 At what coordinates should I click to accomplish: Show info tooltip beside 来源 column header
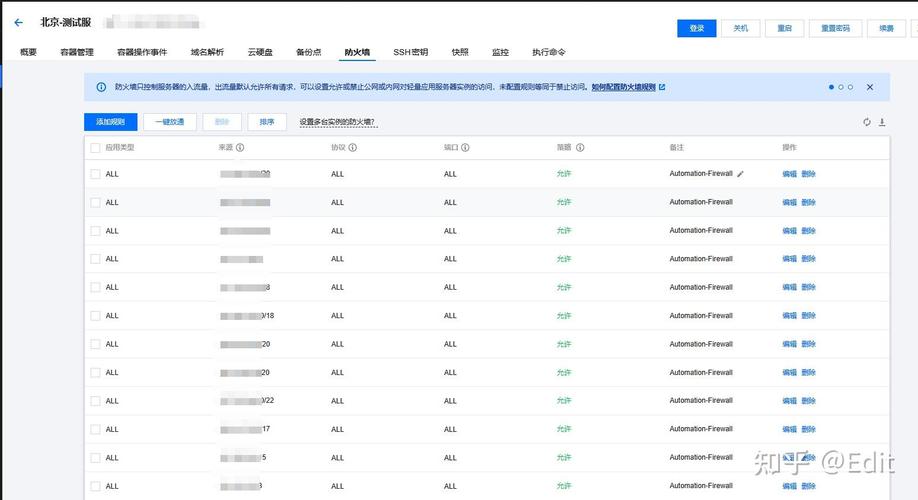click(240, 148)
